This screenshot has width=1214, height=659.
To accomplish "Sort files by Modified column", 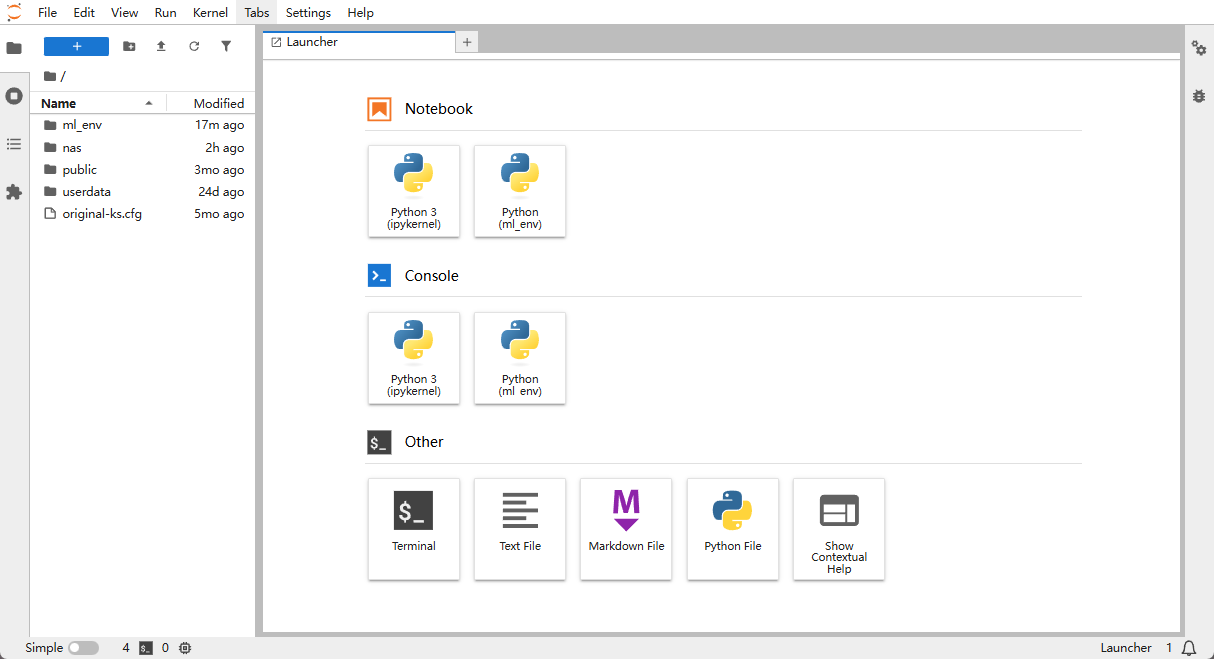I will (211, 103).
